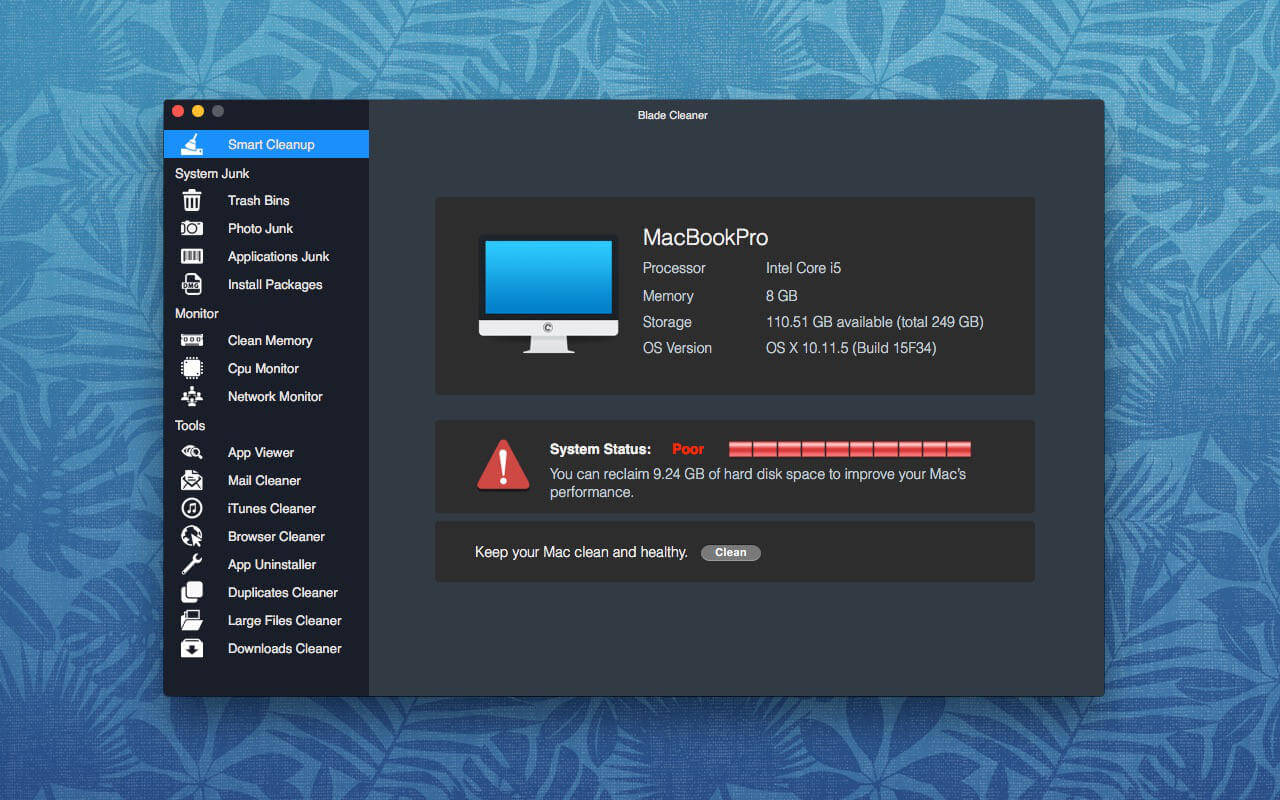Click the OS X 10.11.5 version value
This screenshot has width=1280, height=800.
coord(851,348)
